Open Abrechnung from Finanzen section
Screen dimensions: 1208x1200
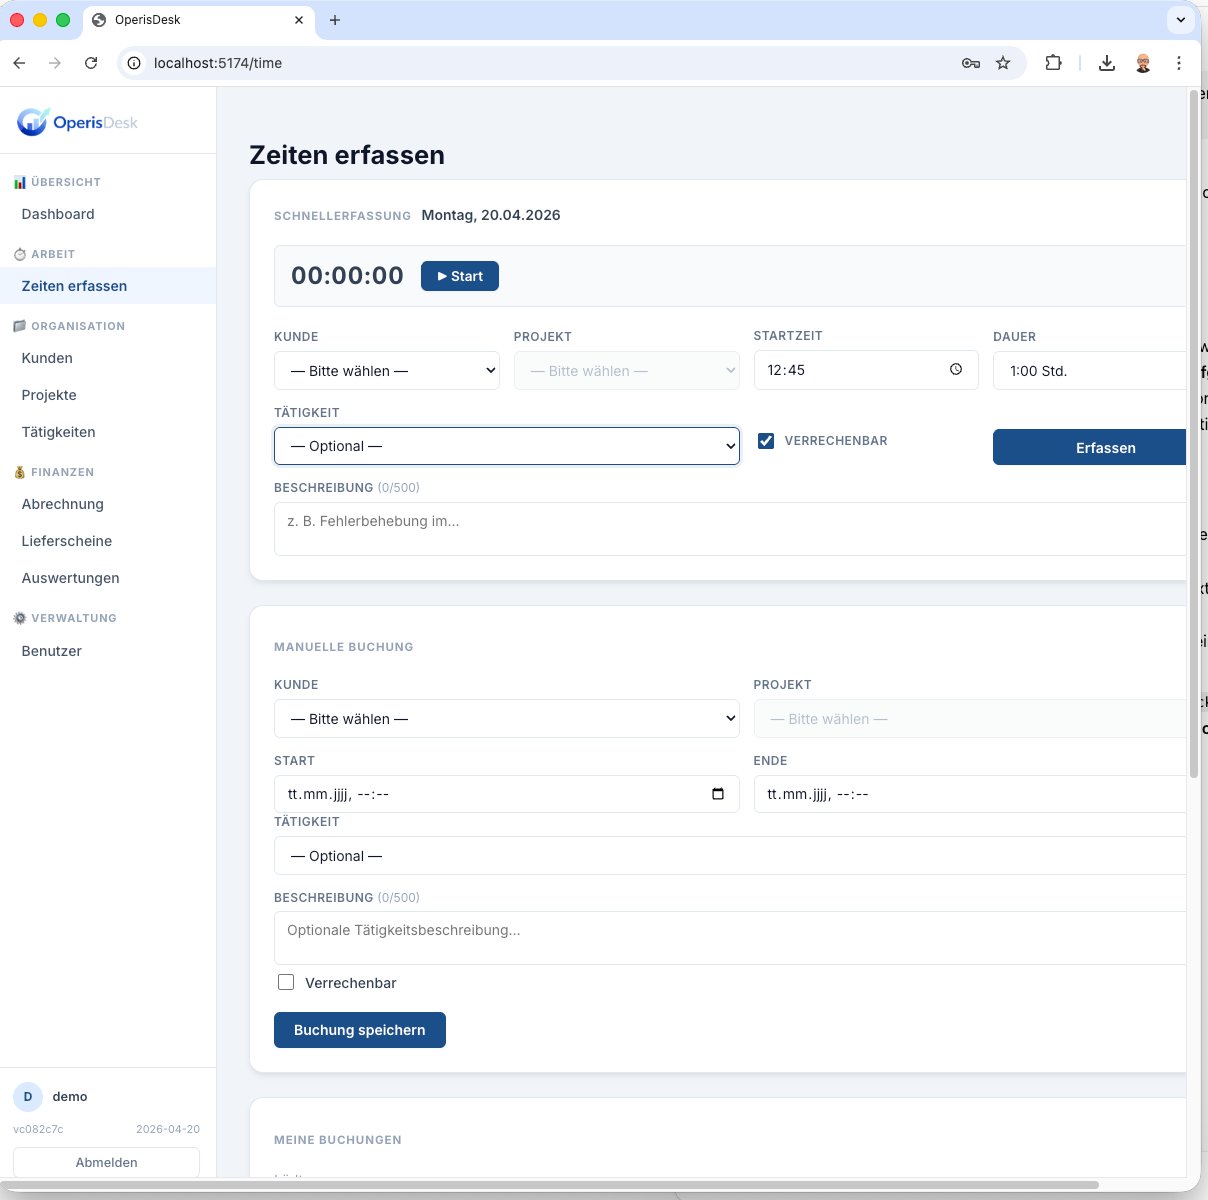tap(63, 504)
